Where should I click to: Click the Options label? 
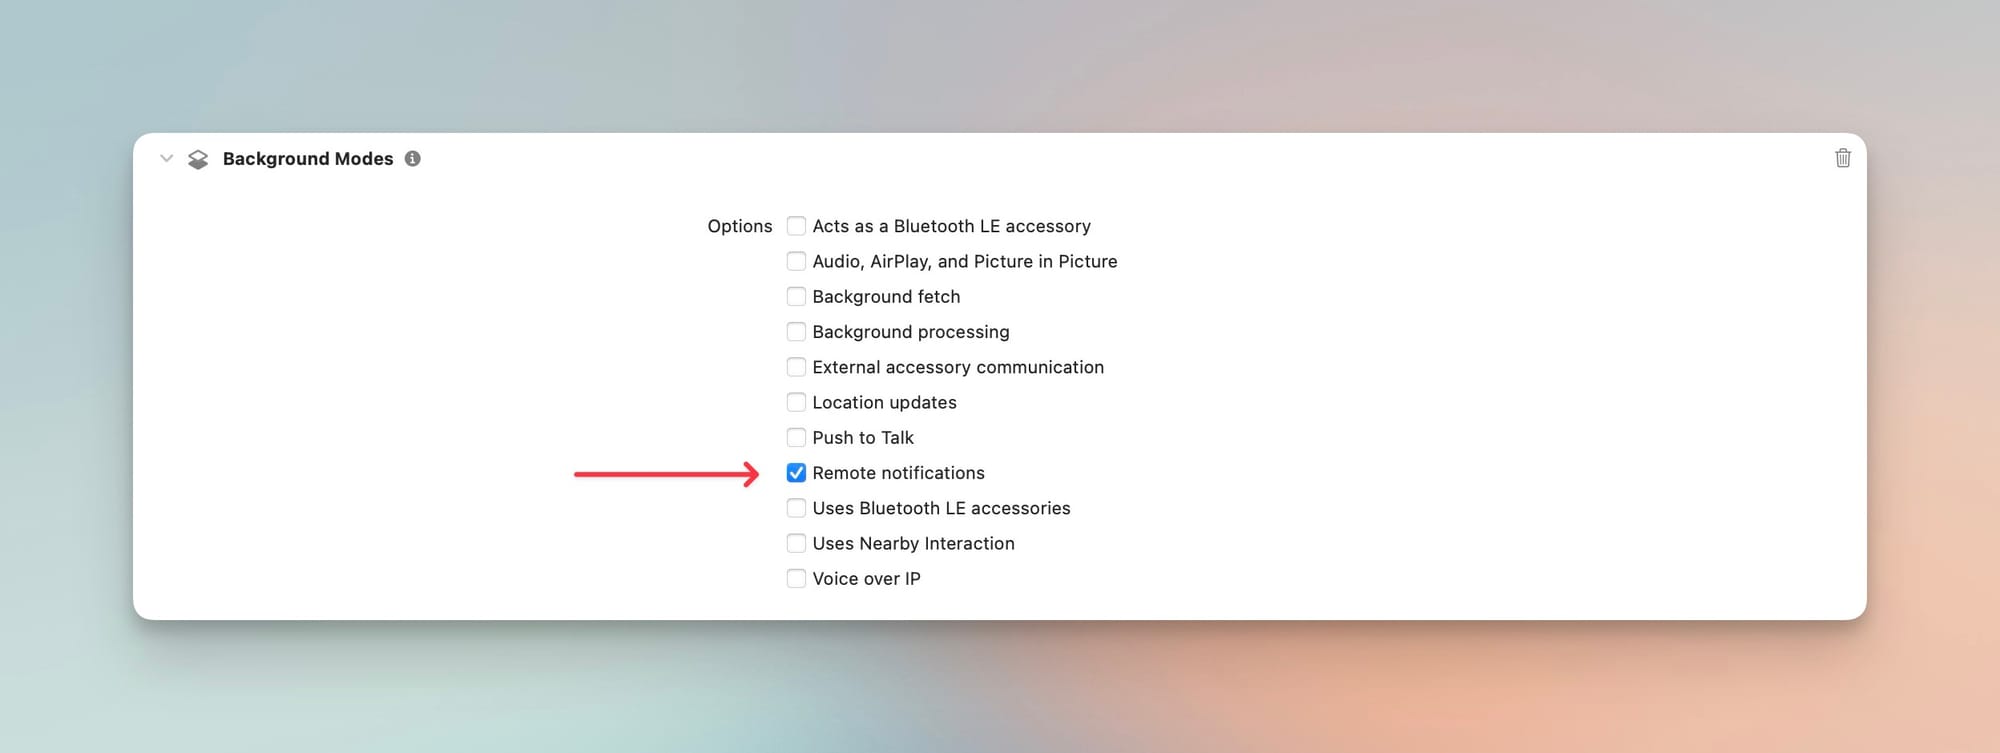739,226
